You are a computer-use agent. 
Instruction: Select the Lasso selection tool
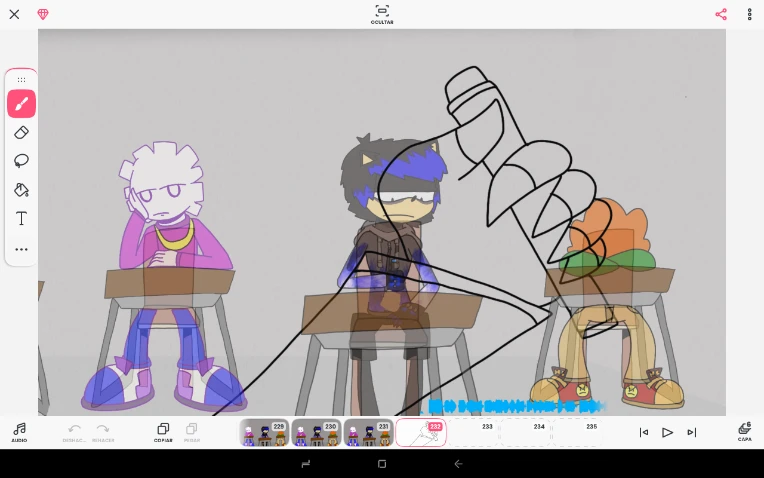coord(21,161)
